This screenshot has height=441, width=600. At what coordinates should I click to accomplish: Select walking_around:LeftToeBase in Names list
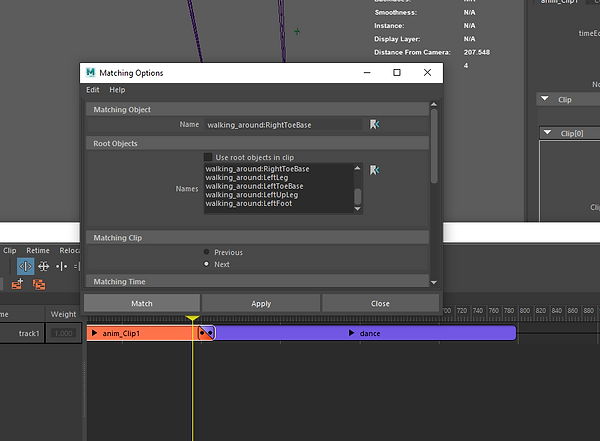(x=254, y=186)
